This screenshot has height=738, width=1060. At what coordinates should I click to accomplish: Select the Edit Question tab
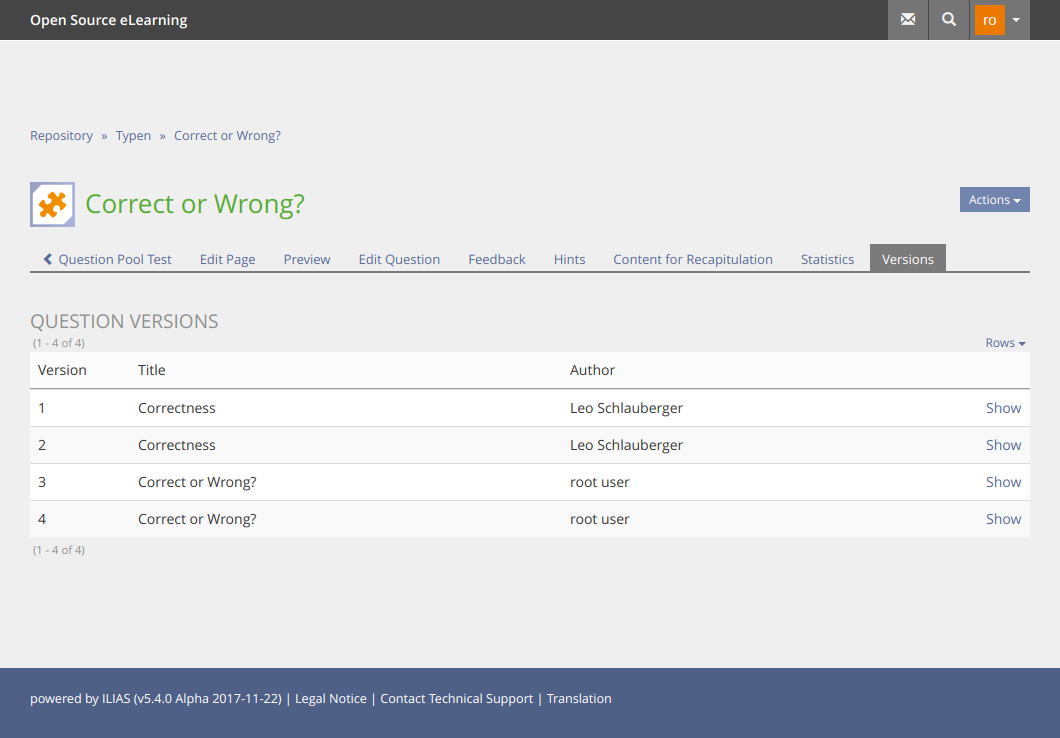[399, 259]
